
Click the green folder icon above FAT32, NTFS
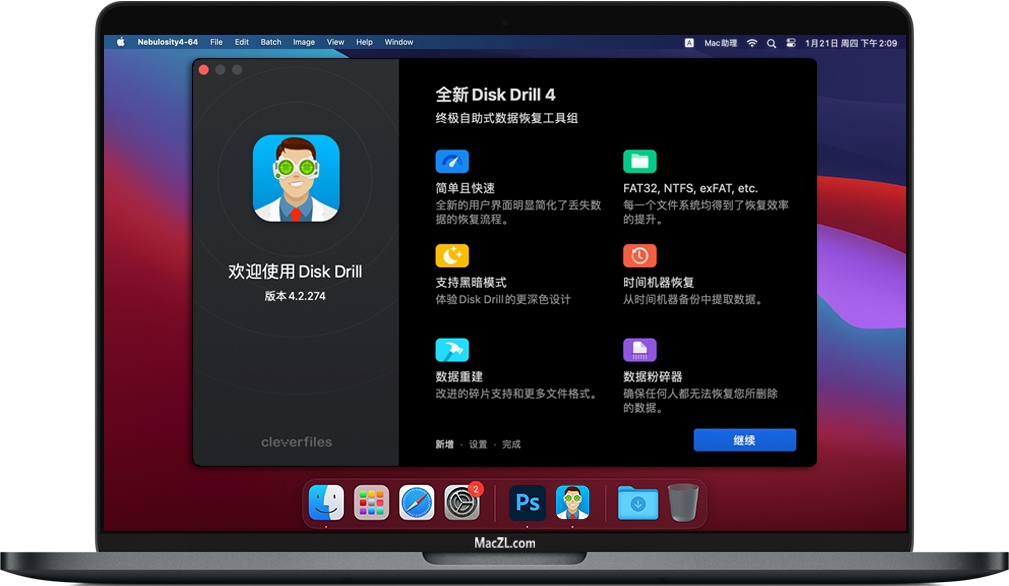click(x=640, y=161)
